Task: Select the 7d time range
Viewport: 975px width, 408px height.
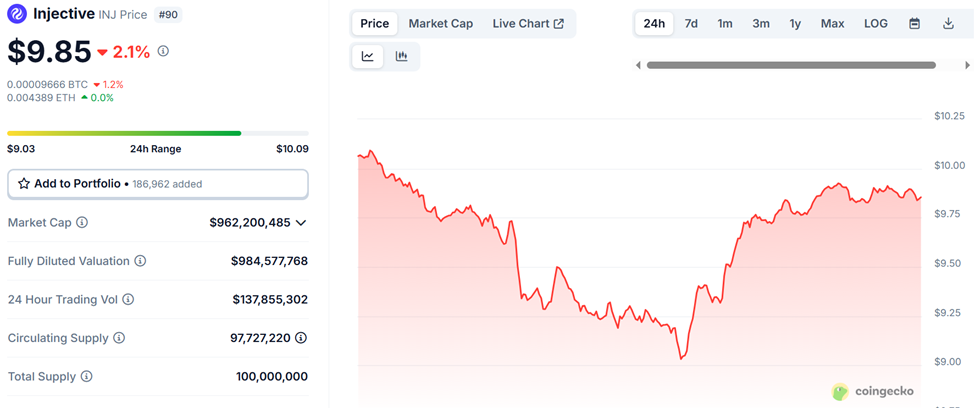Action: coord(691,24)
